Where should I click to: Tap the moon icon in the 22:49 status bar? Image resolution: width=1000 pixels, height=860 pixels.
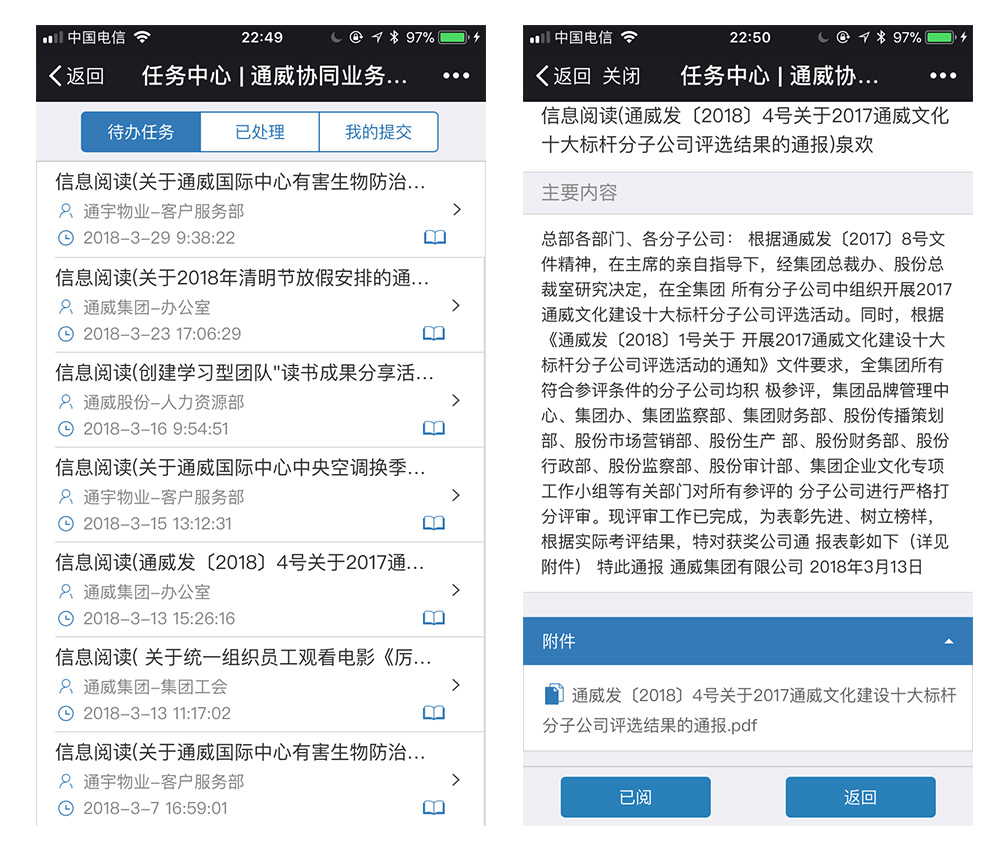coord(336,37)
